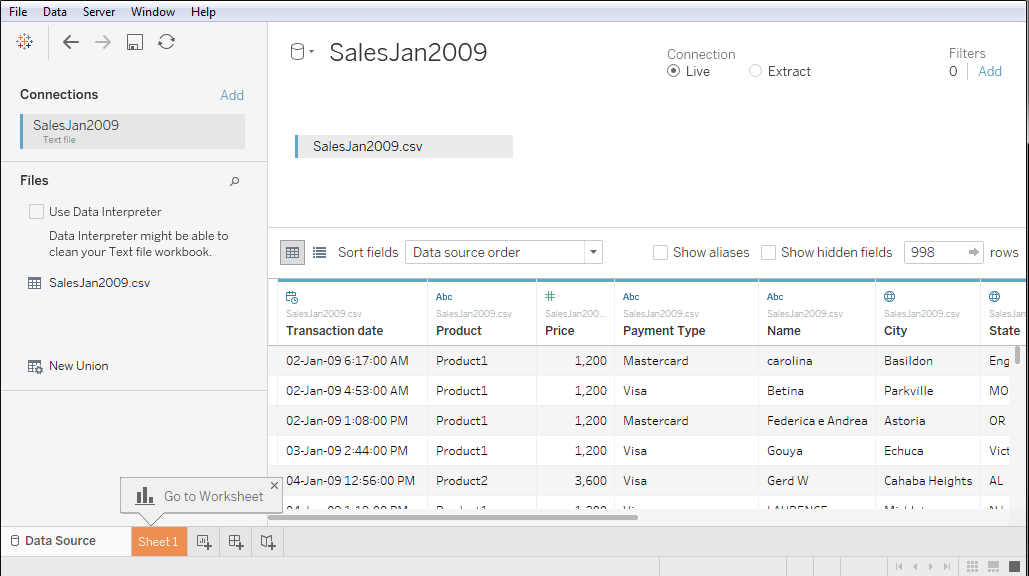The image size is (1029, 576).
Task: Apply row count with the arrow in rows box
Action: (974, 253)
